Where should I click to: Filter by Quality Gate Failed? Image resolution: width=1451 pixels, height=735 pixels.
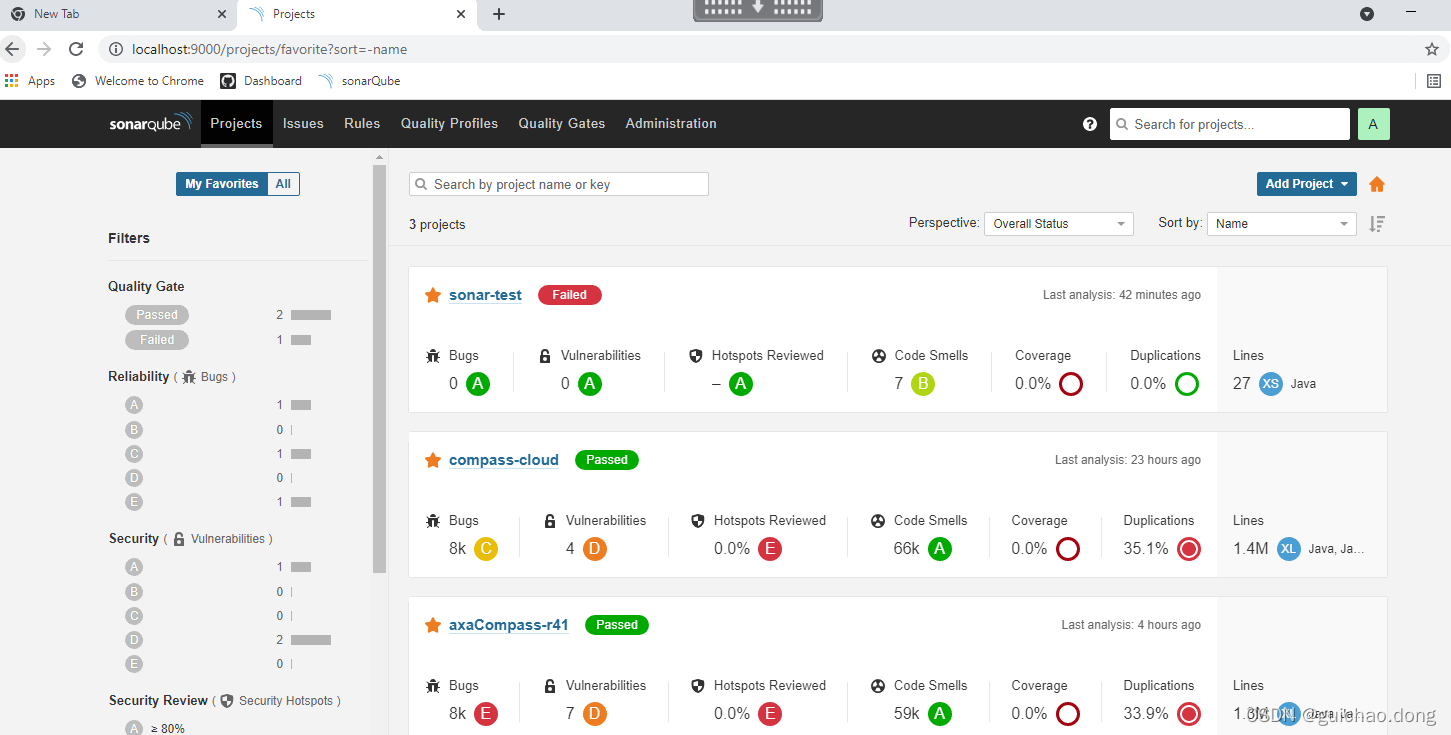[157, 340]
